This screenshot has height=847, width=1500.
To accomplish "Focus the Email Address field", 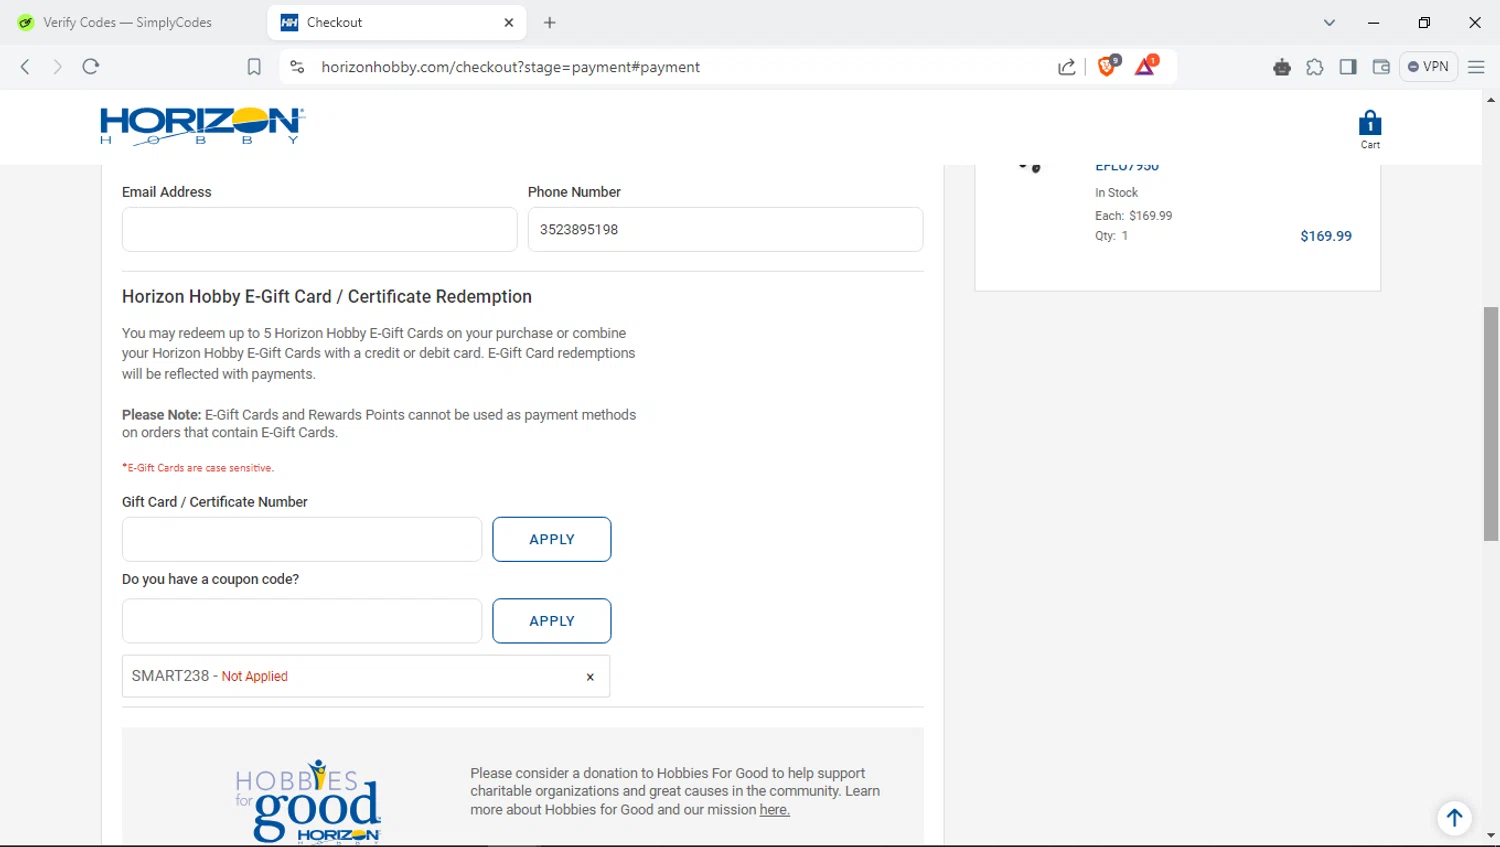I will (319, 229).
